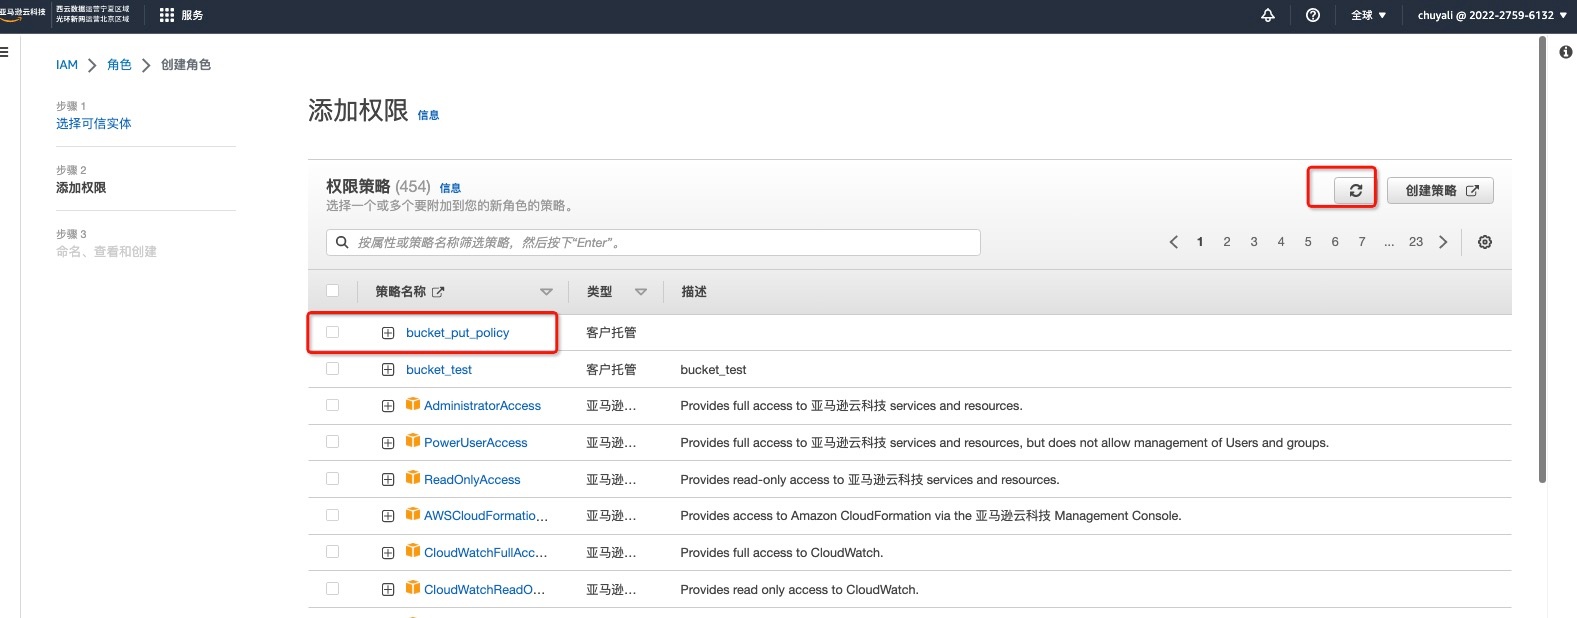Screen dimensions: 1577x618
Task: Check the ReadOnlyAccess checkbox
Action: tap(332, 479)
